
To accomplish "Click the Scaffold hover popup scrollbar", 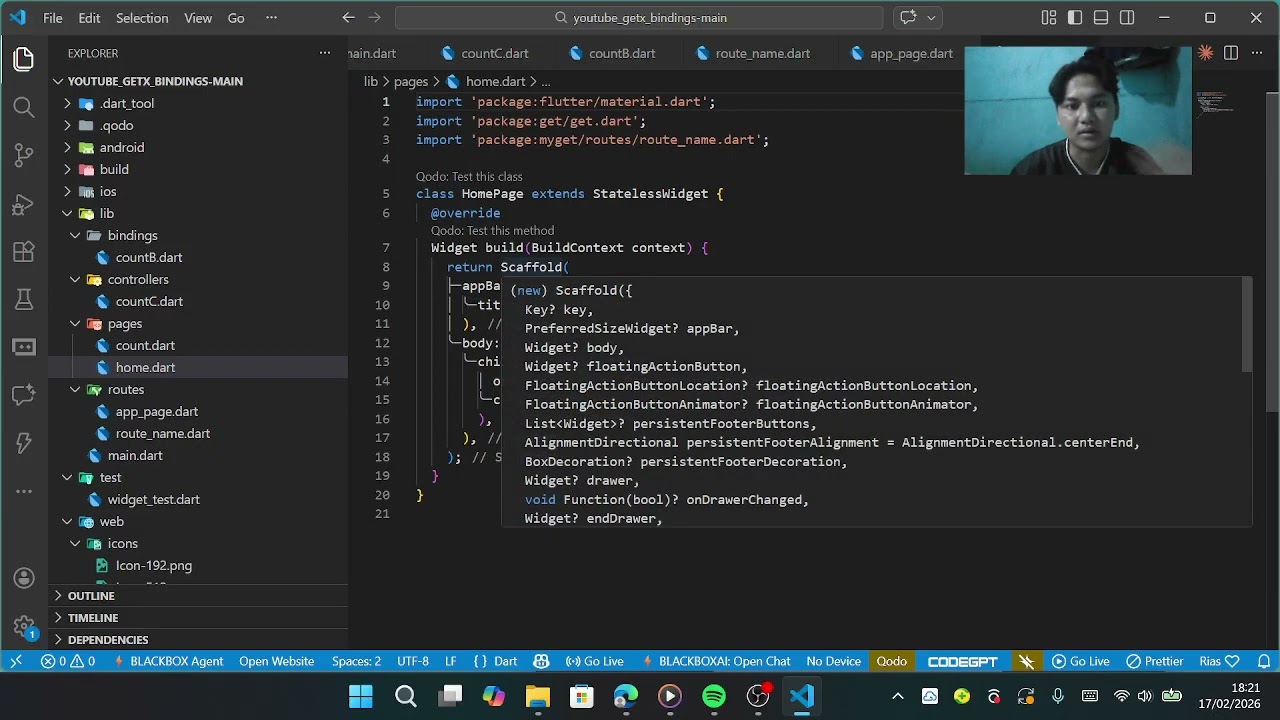I will pos(1247,325).
